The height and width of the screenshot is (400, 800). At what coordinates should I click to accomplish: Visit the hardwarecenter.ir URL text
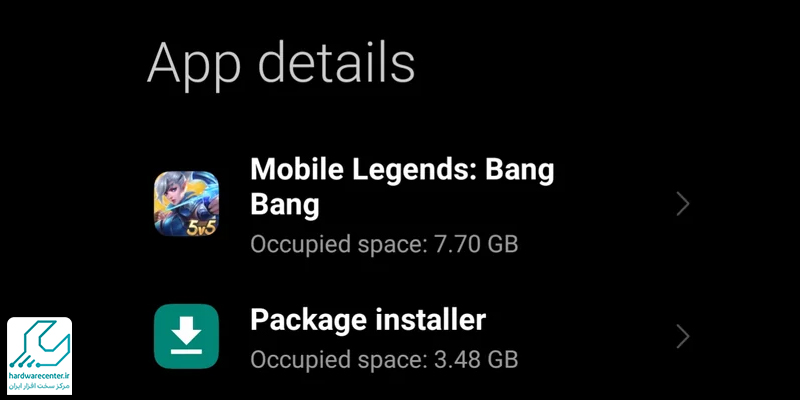pos(39,376)
